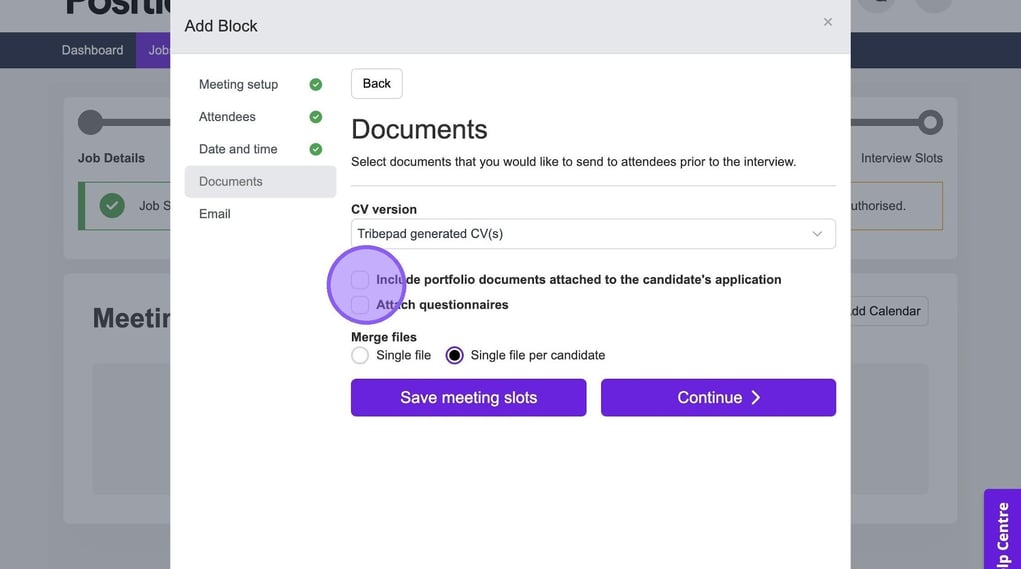Open Dashboard in the navigation bar
Image resolution: width=1021 pixels, height=569 pixels.
tap(92, 50)
